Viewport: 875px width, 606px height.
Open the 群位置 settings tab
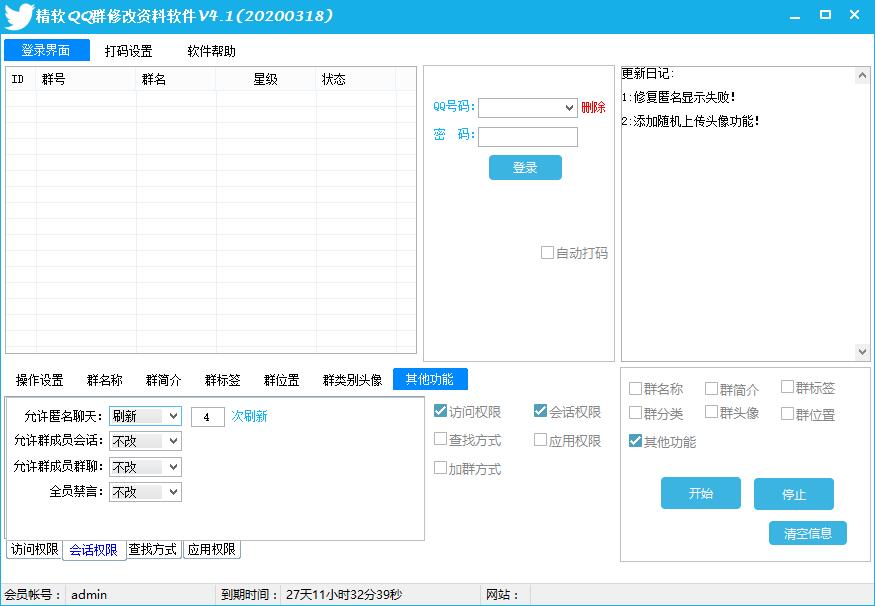[281, 381]
